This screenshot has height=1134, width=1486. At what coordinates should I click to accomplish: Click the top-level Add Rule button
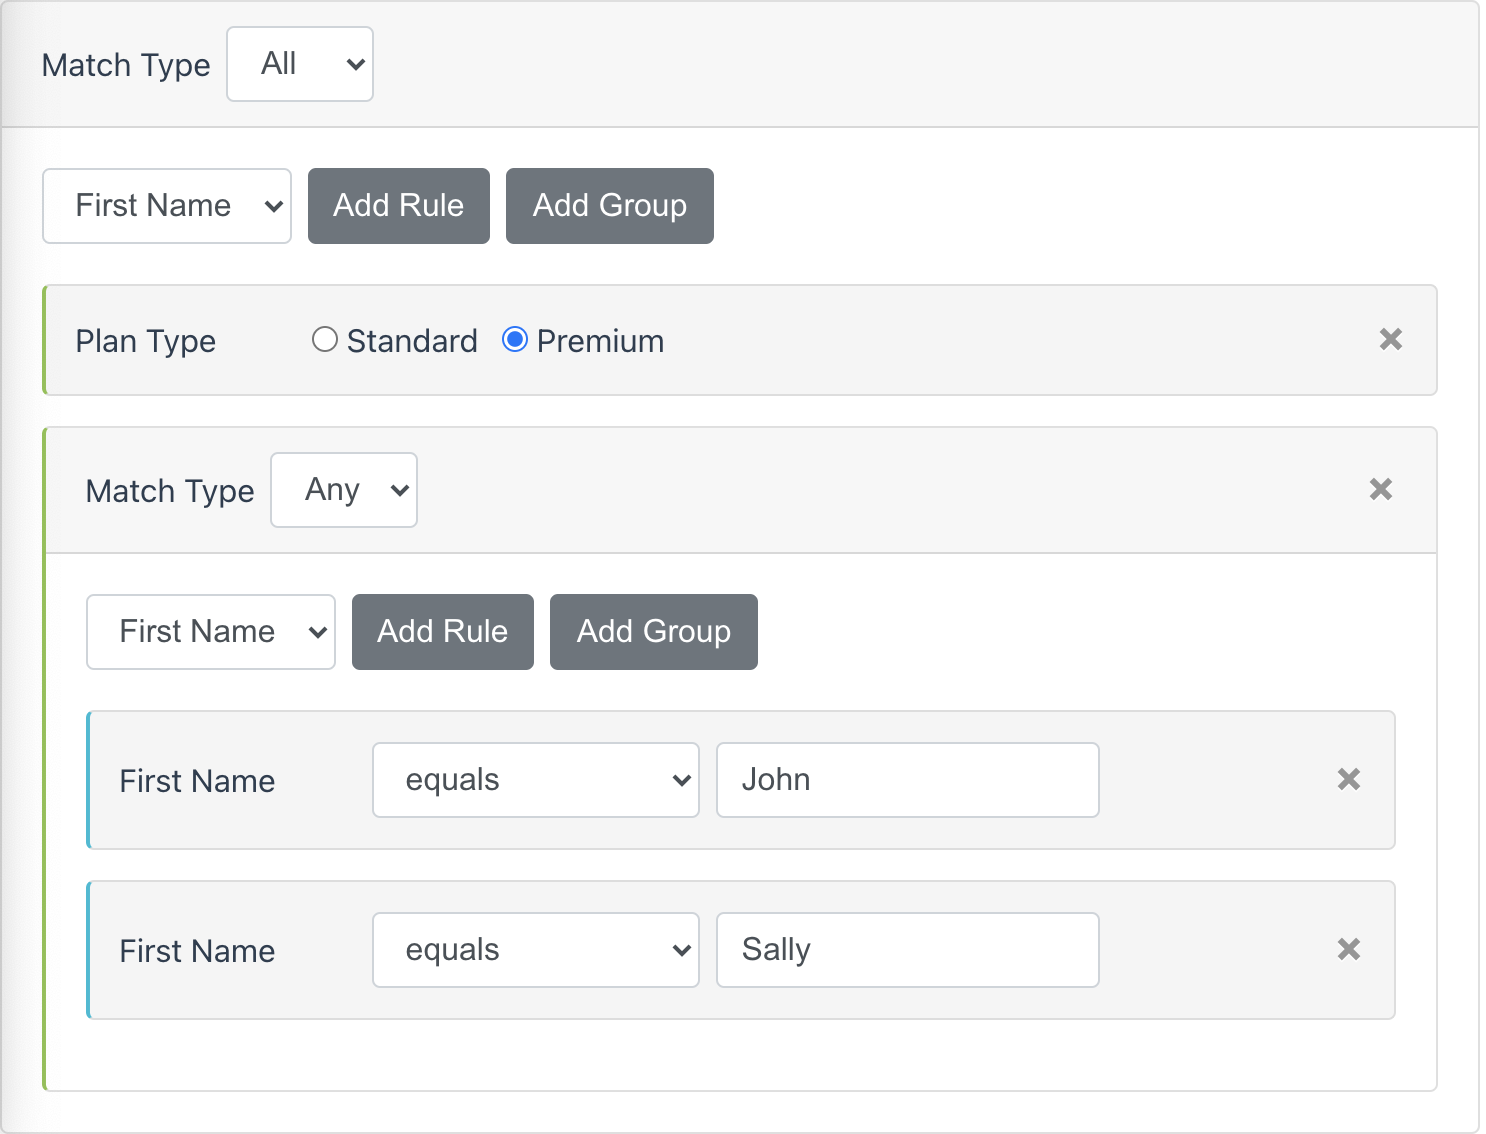click(x=399, y=206)
